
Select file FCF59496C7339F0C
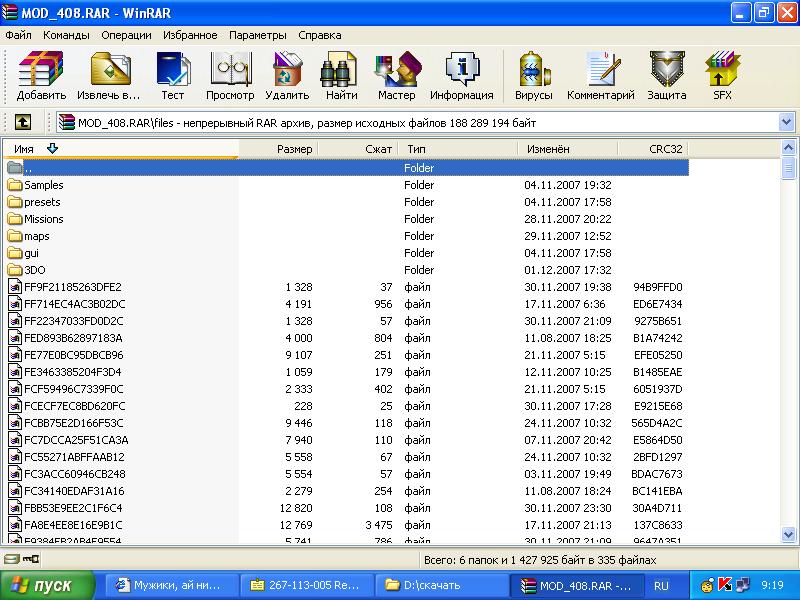[348, 389]
